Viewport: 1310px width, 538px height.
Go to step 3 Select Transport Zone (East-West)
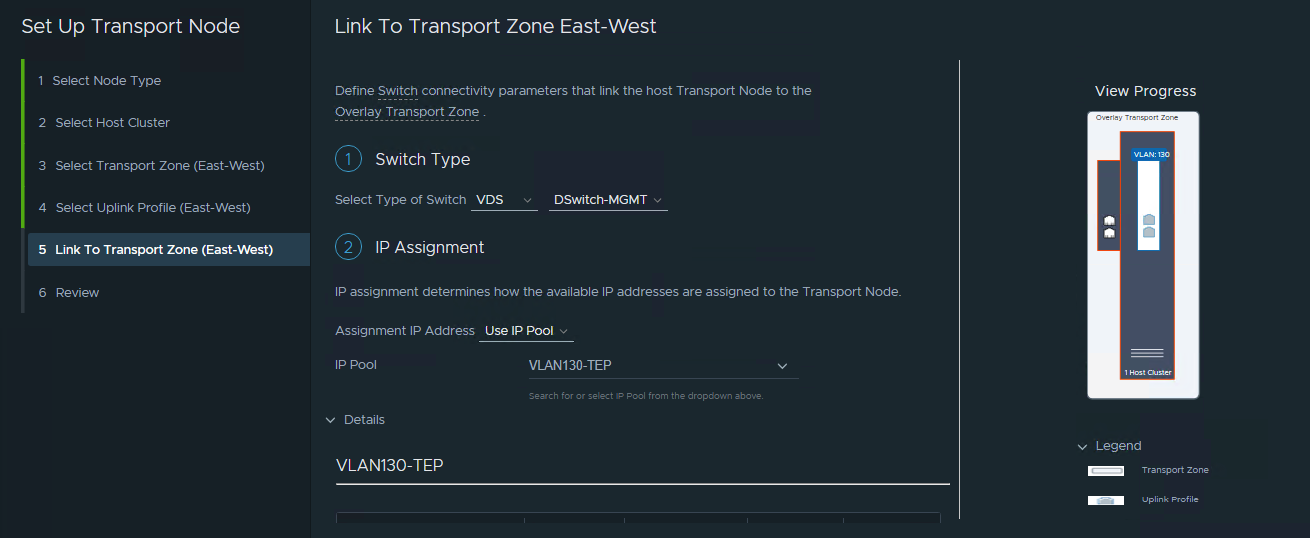click(159, 165)
